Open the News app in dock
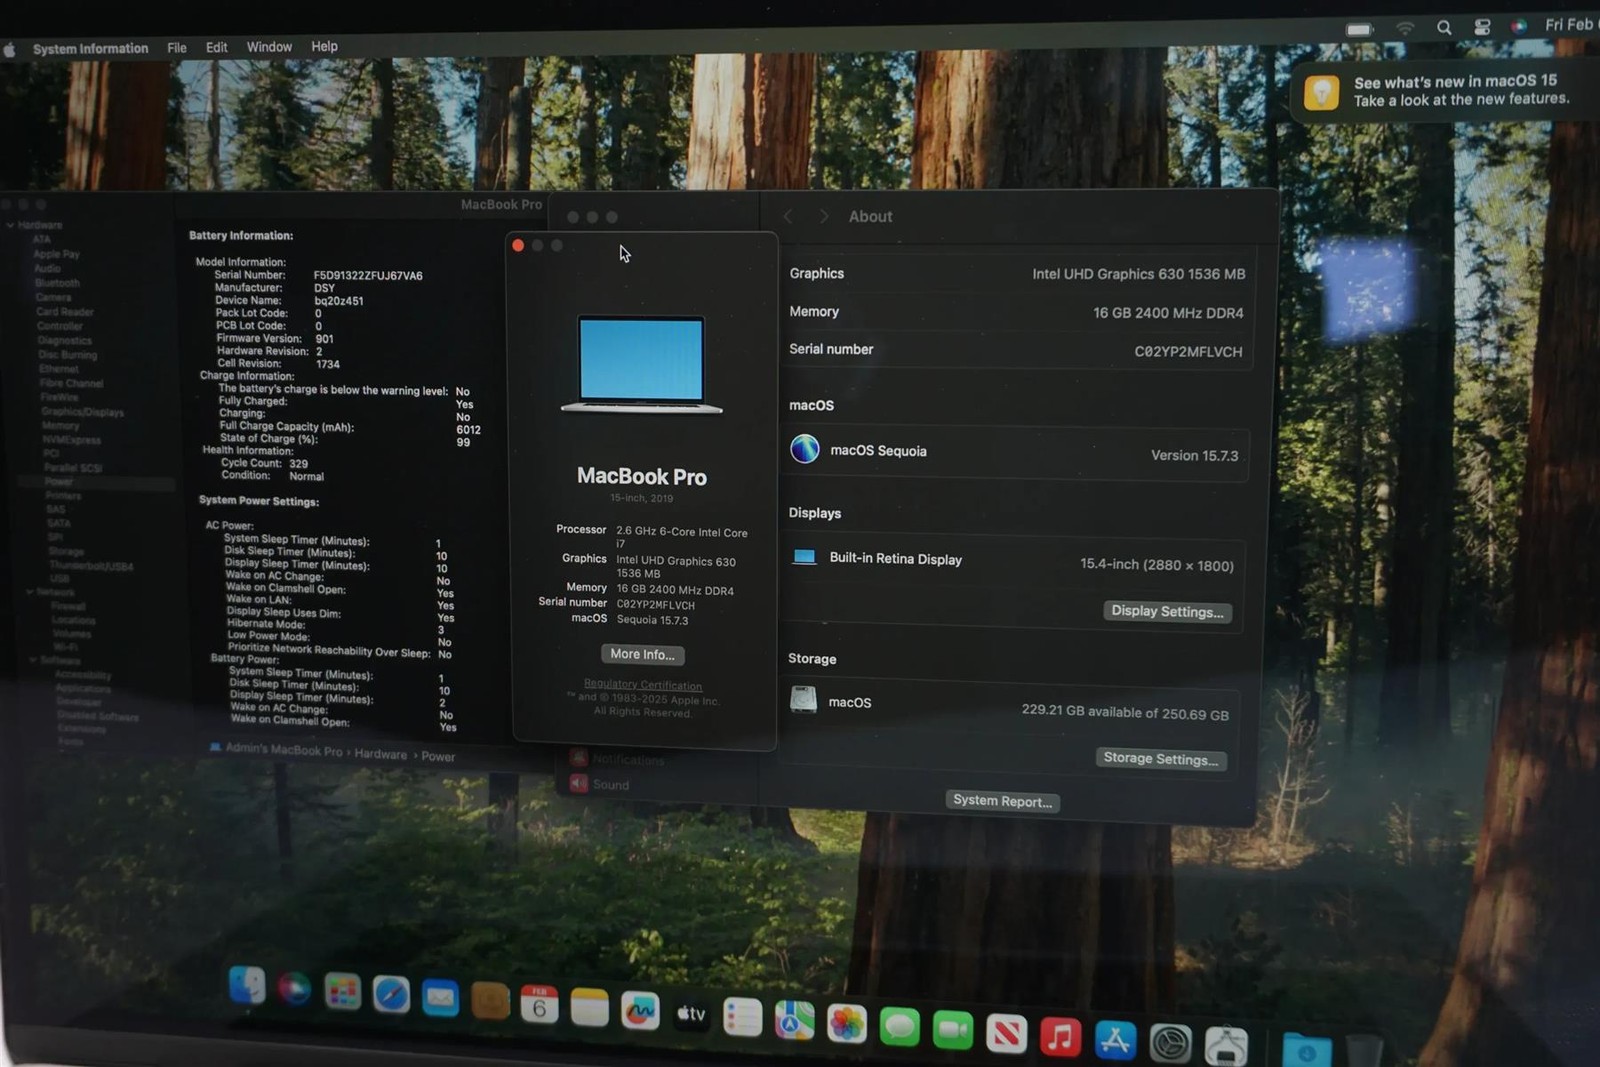 1006,1033
